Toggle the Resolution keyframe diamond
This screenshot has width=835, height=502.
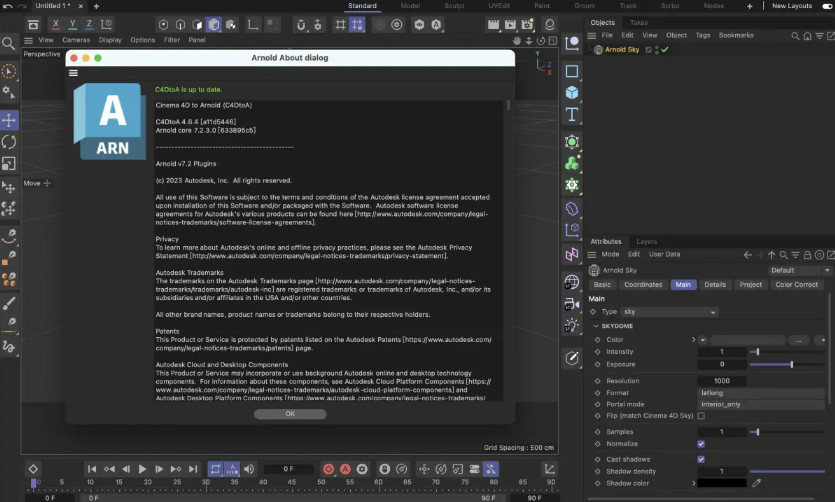point(597,381)
